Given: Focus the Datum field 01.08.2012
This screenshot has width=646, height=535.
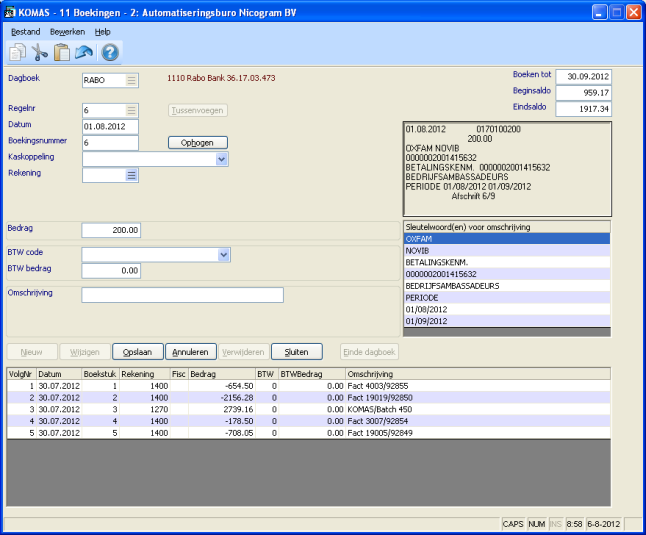Looking at the screenshot, I should pos(110,126).
